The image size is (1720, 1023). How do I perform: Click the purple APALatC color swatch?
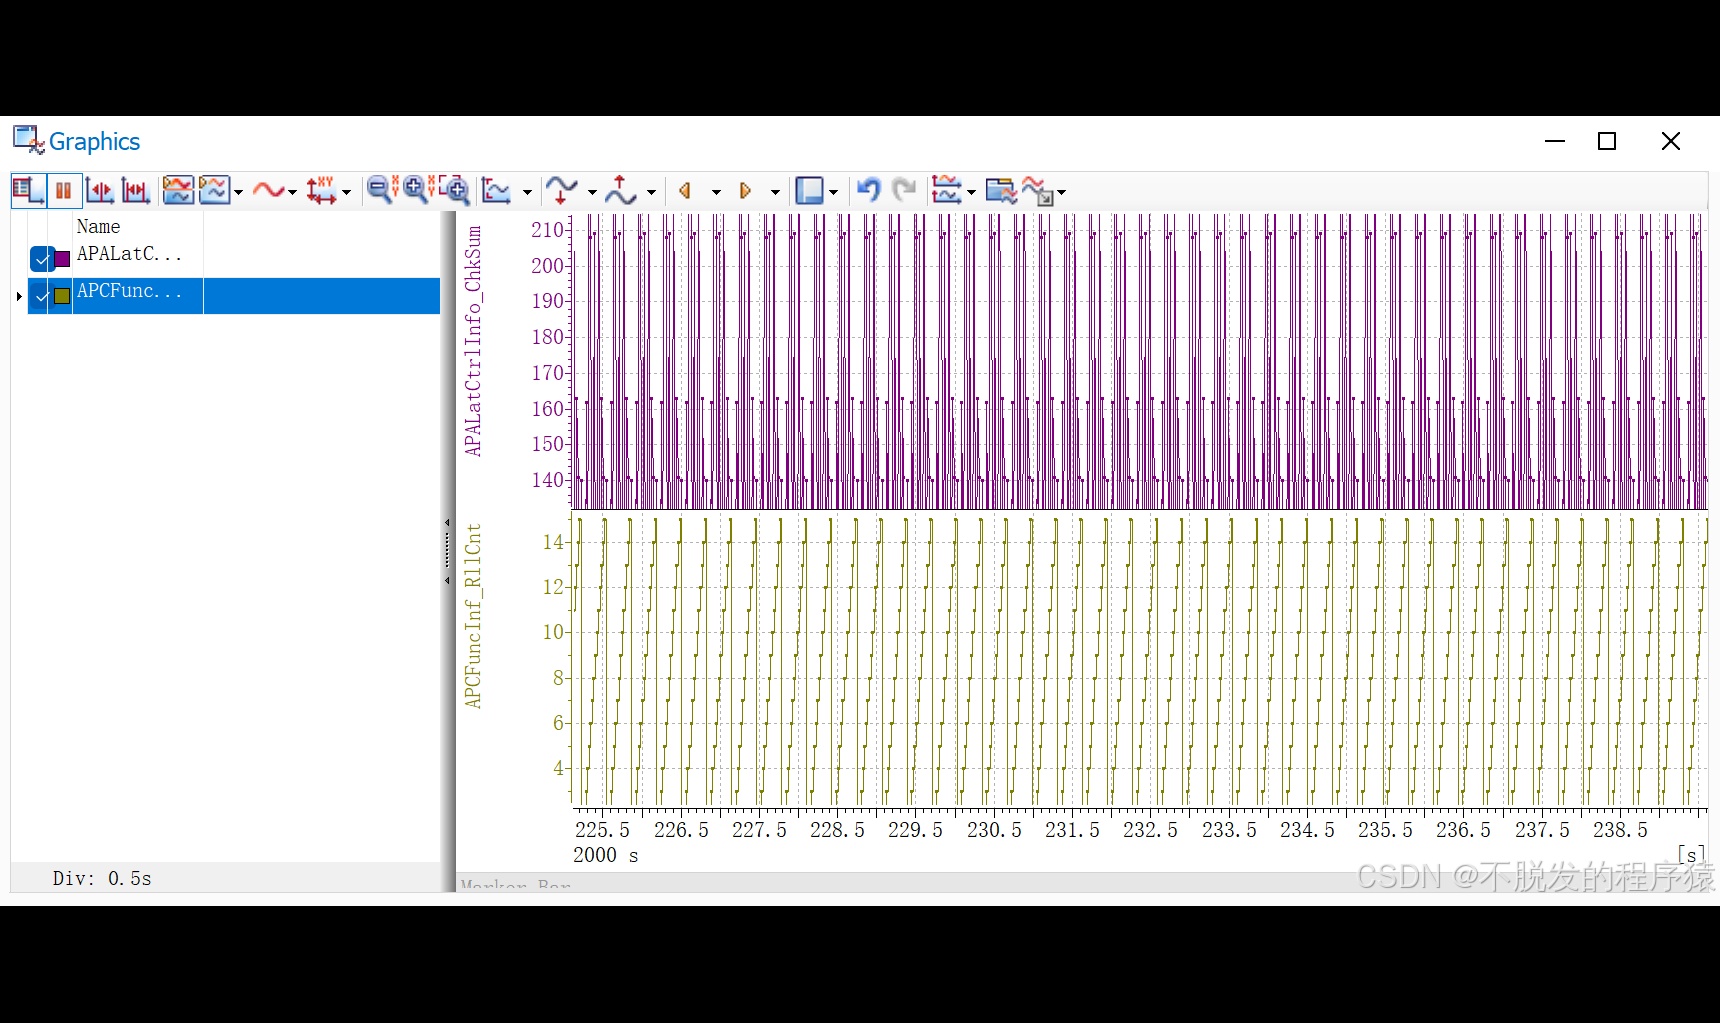(62, 259)
